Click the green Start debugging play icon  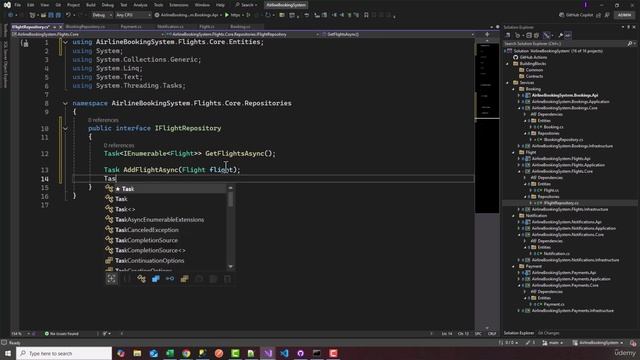tap(227, 15)
